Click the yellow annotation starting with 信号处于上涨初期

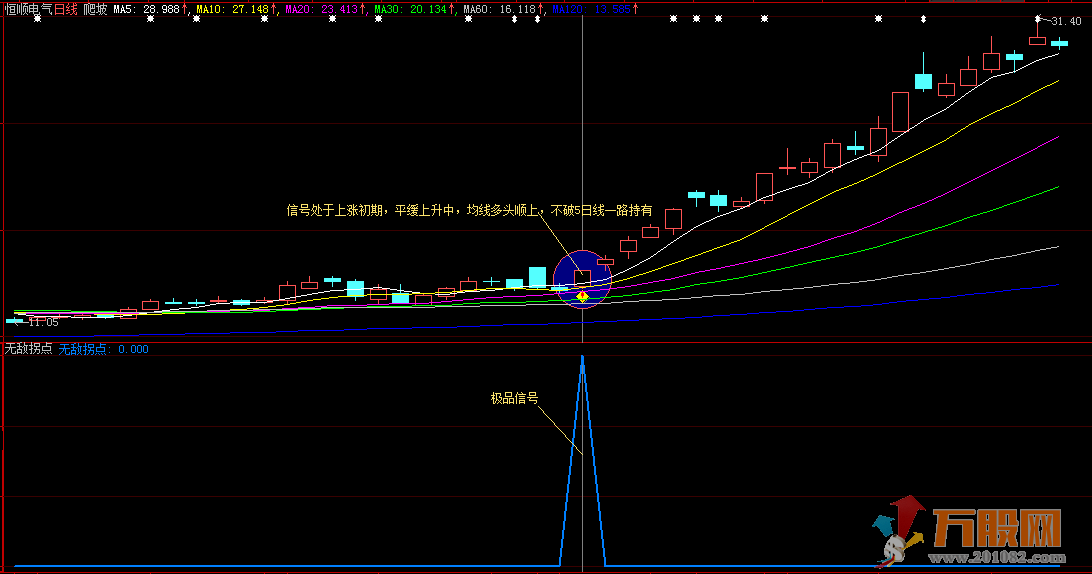469,210
